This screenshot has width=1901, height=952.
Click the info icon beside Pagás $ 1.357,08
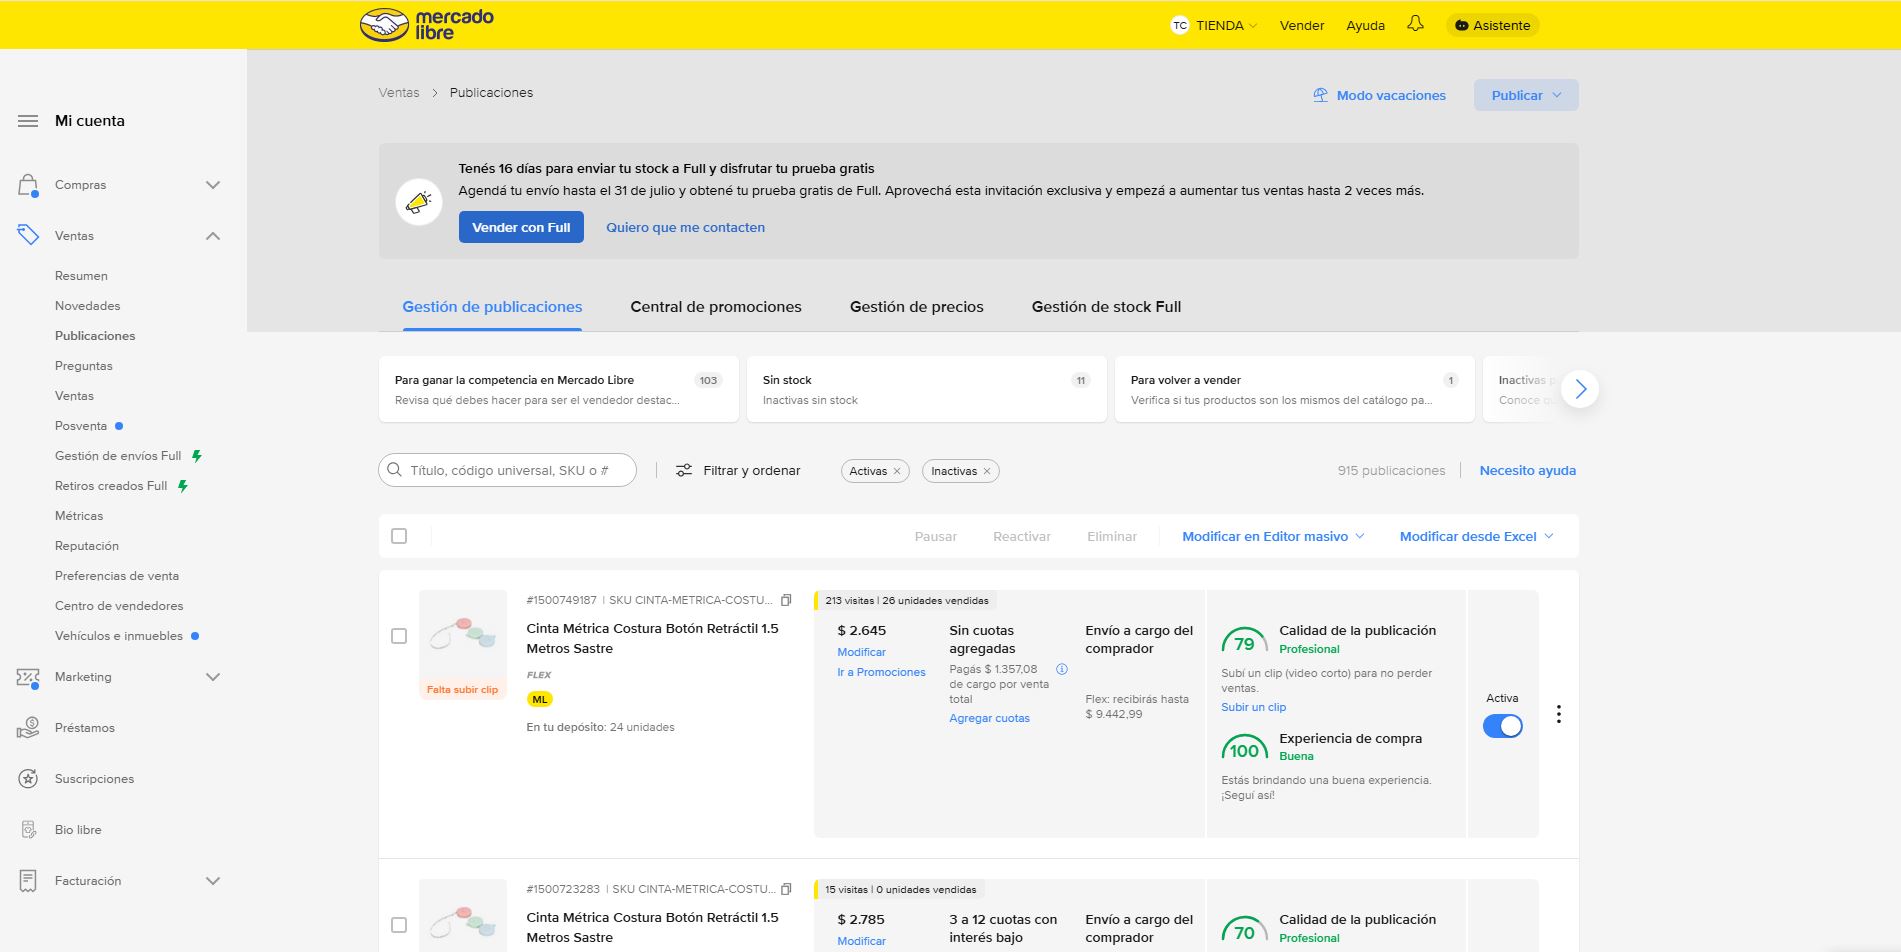coord(1062,669)
